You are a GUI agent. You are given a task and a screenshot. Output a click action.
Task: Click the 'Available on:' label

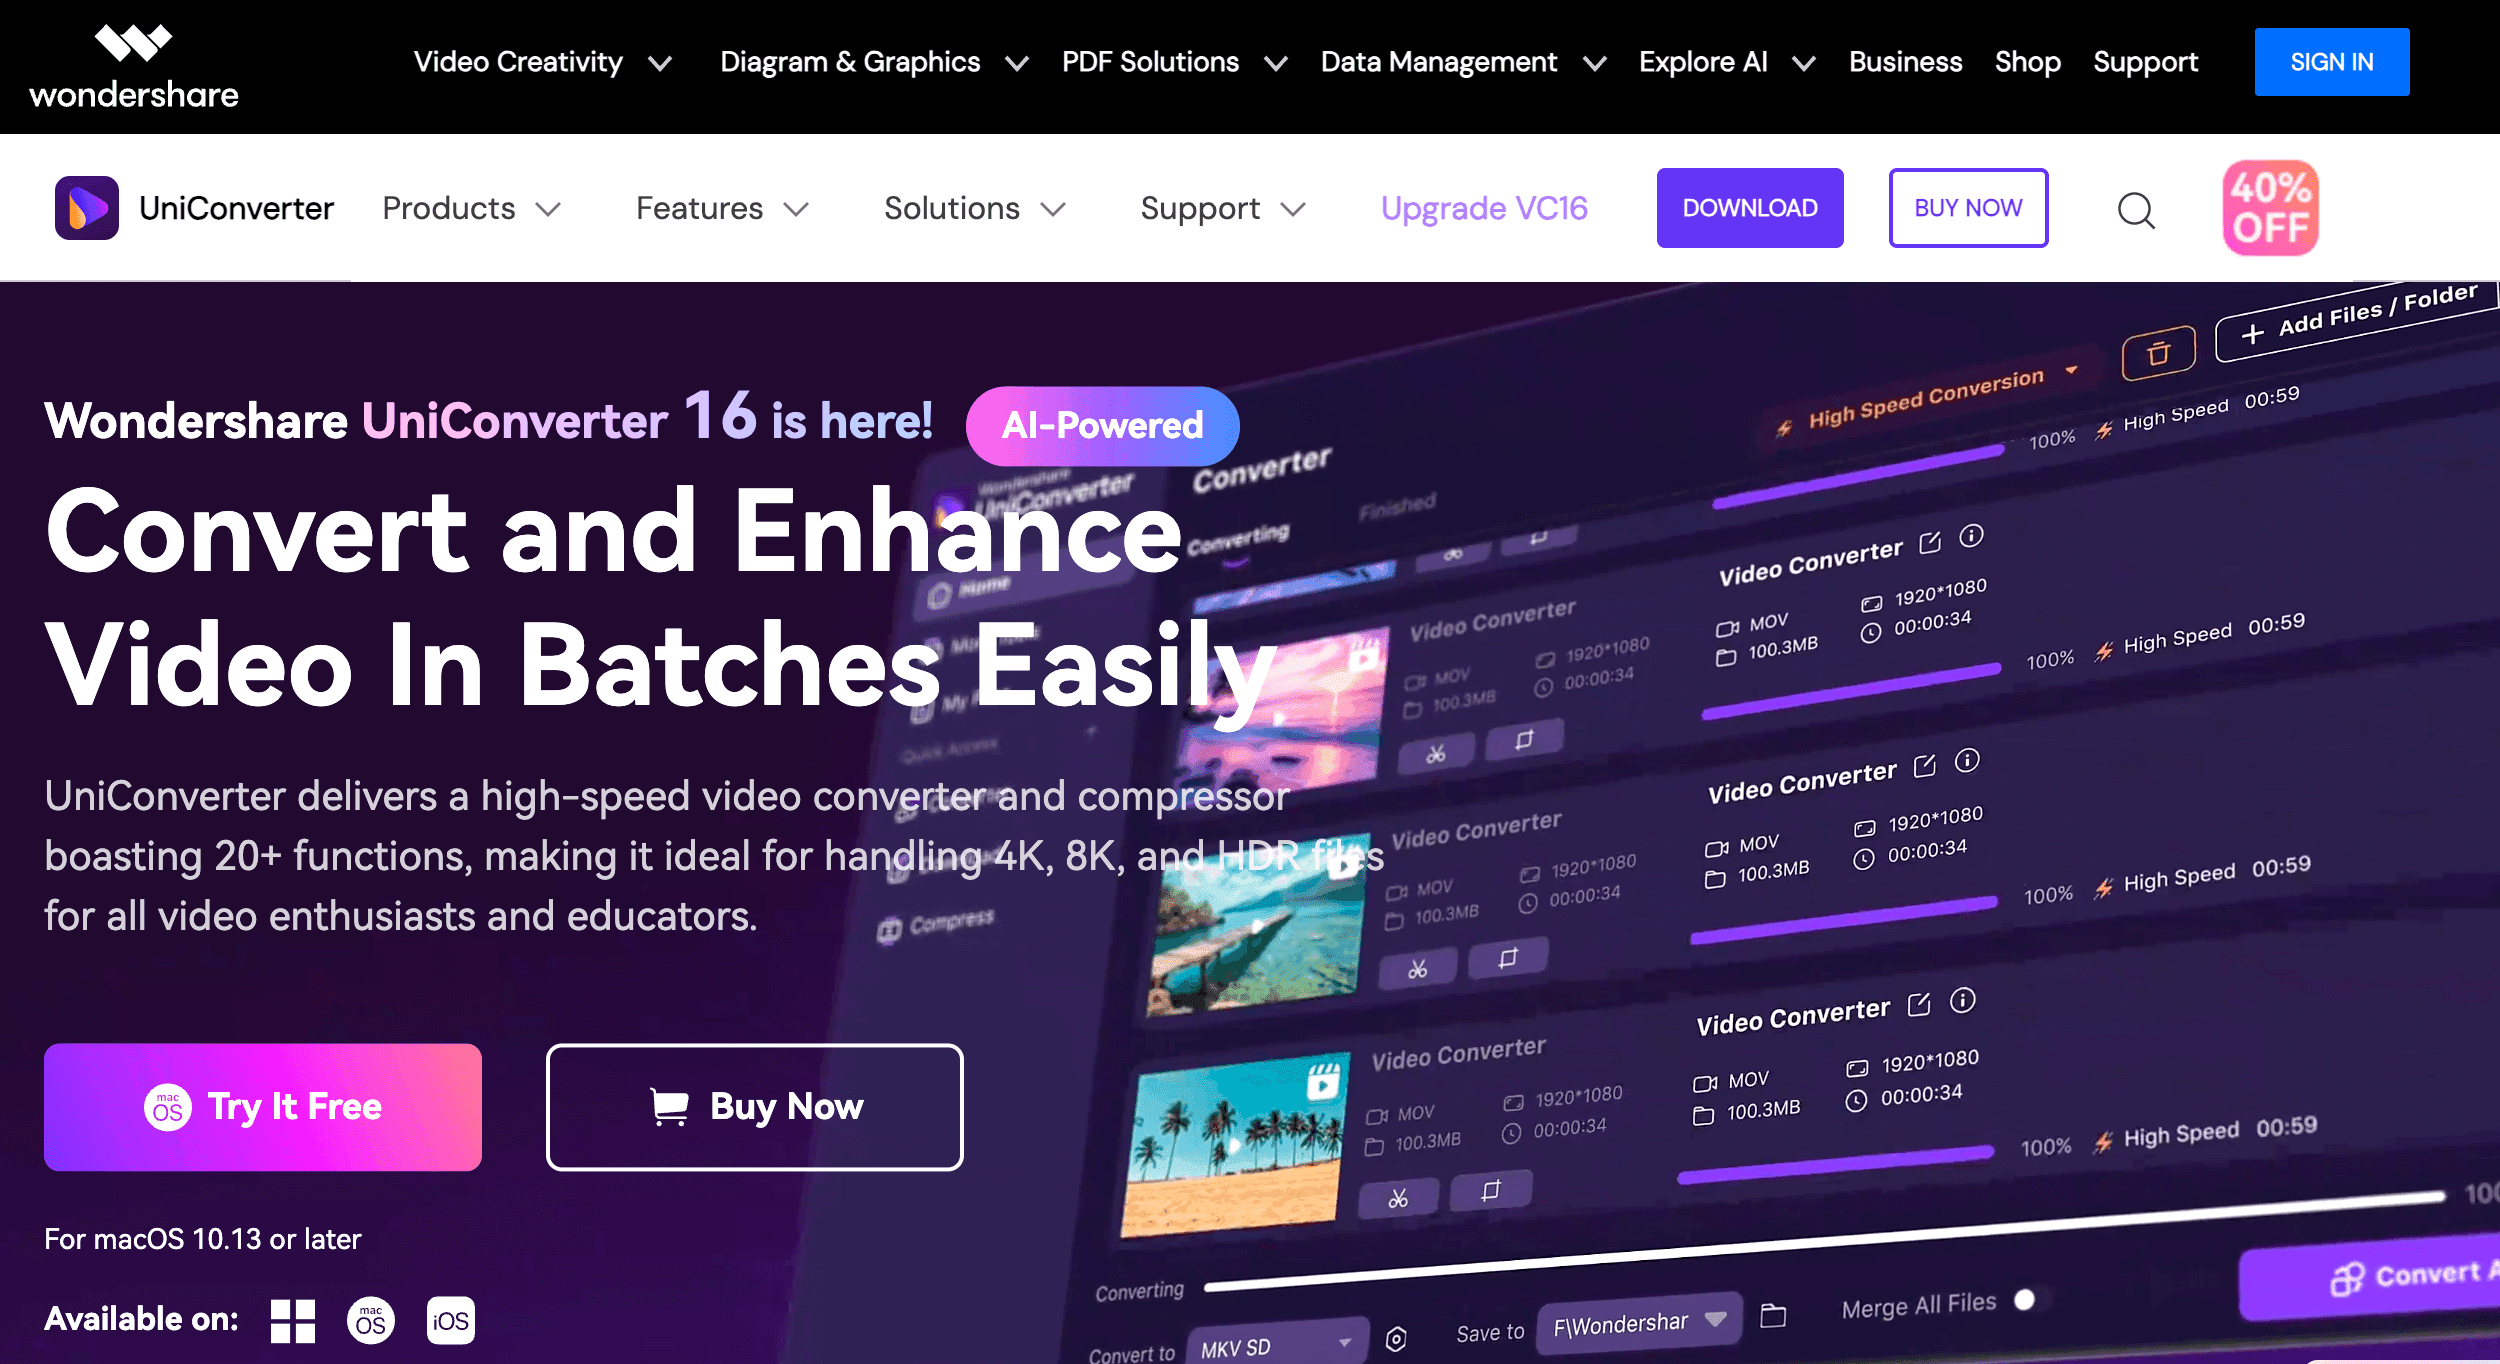coord(141,1319)
